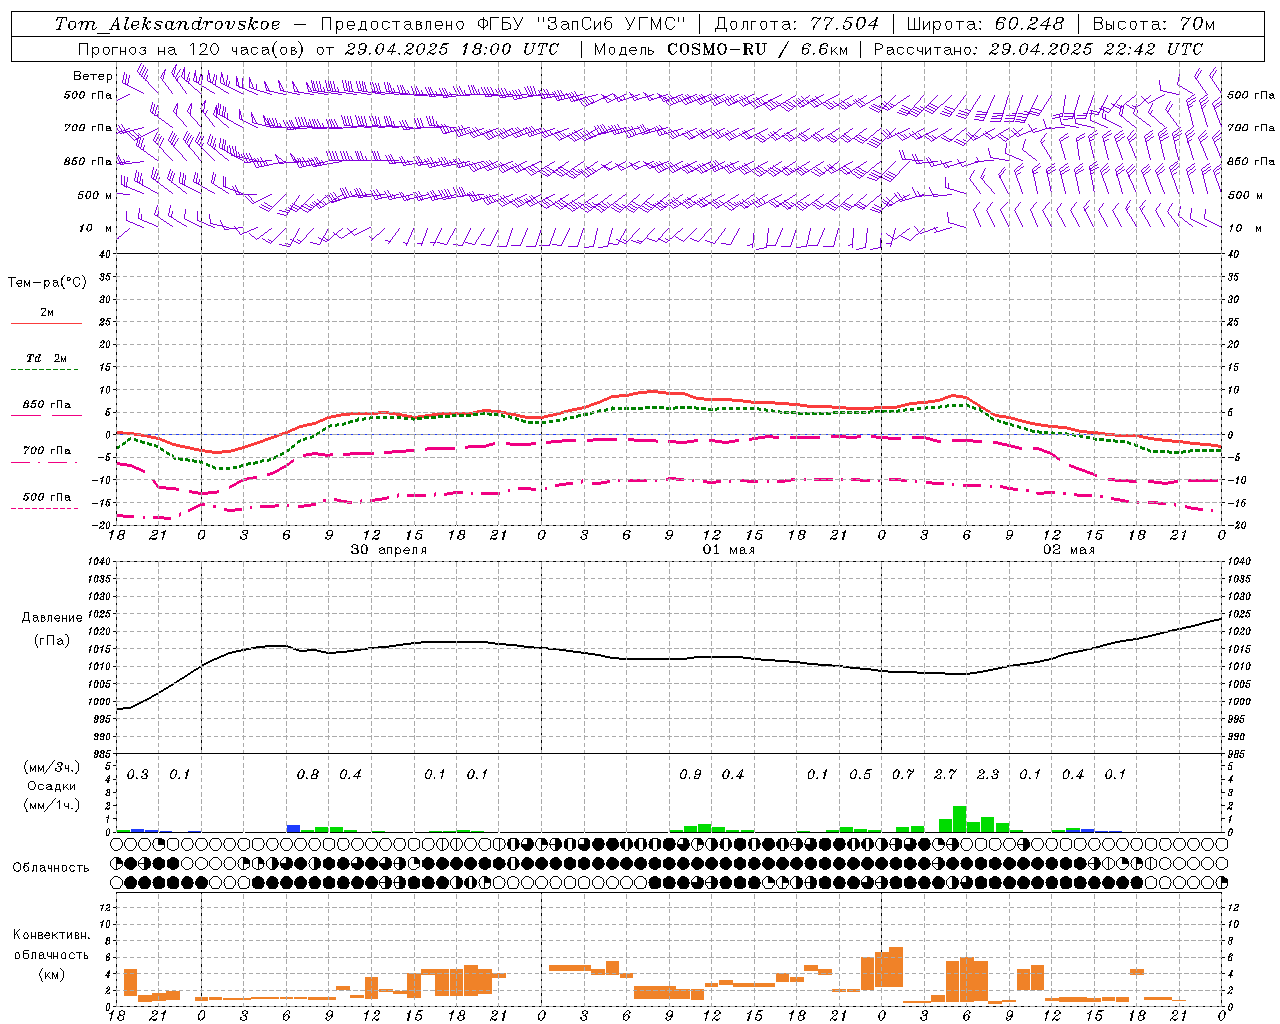Select the (мм/3ч.) precipitation unit label
The width and height of the screenshot is (1280, 1024).
pyautogui.click(x=51, y=767)
